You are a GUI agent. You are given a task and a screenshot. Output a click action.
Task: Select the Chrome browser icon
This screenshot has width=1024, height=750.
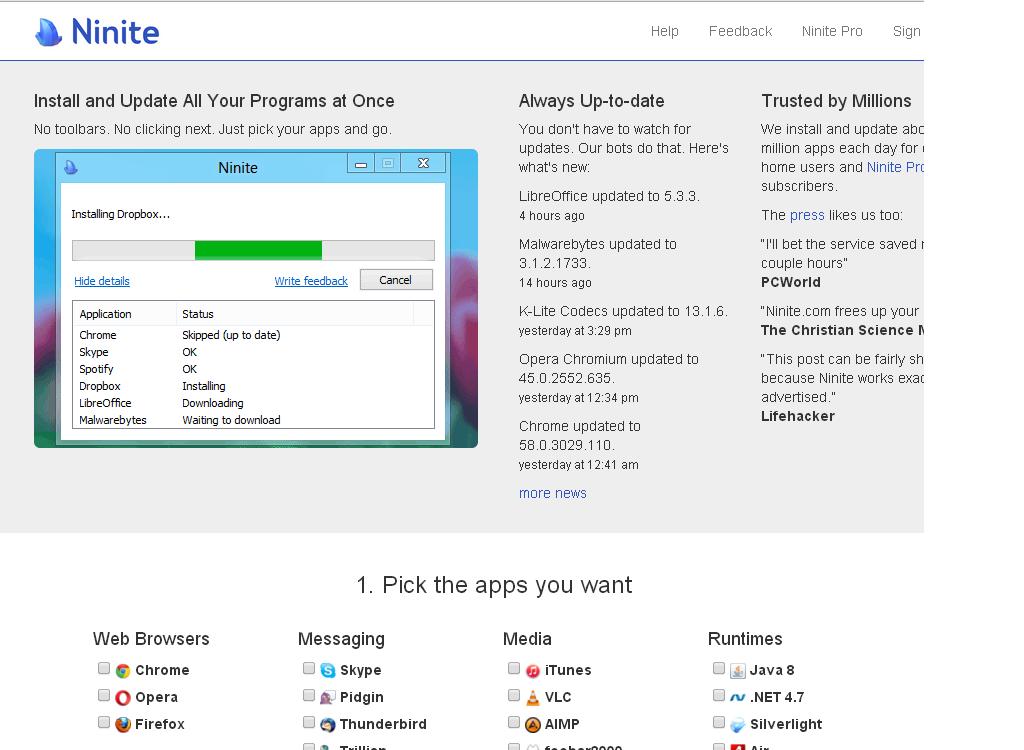123,670
